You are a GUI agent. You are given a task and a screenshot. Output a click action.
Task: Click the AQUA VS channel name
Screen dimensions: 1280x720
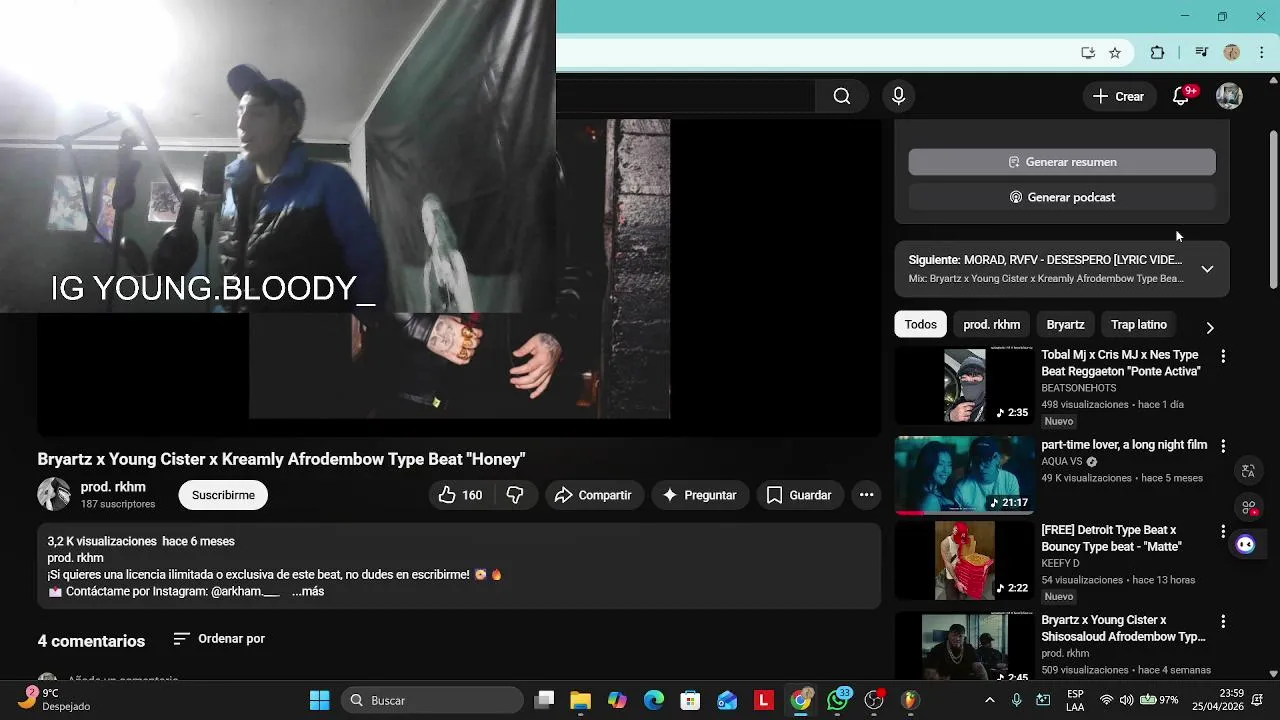click(1062, 462)
